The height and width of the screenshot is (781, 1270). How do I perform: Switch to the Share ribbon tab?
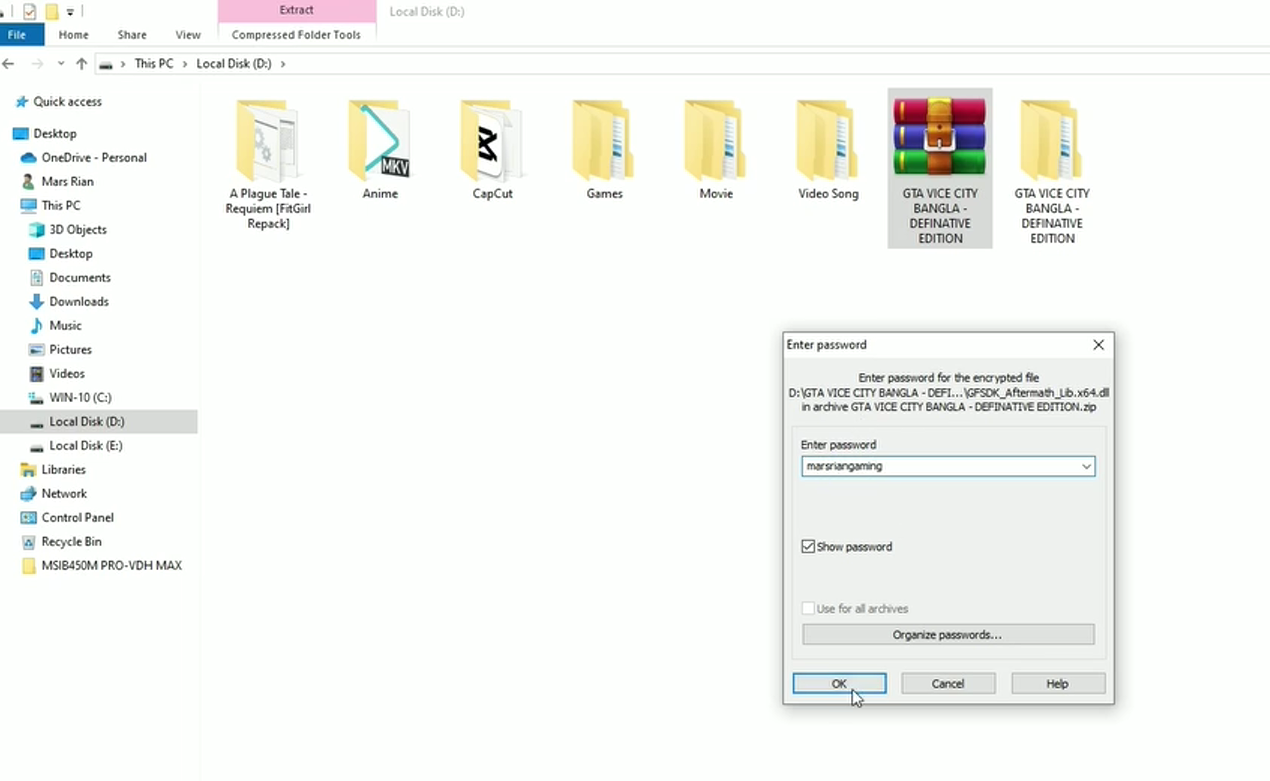tap(132, 35)
